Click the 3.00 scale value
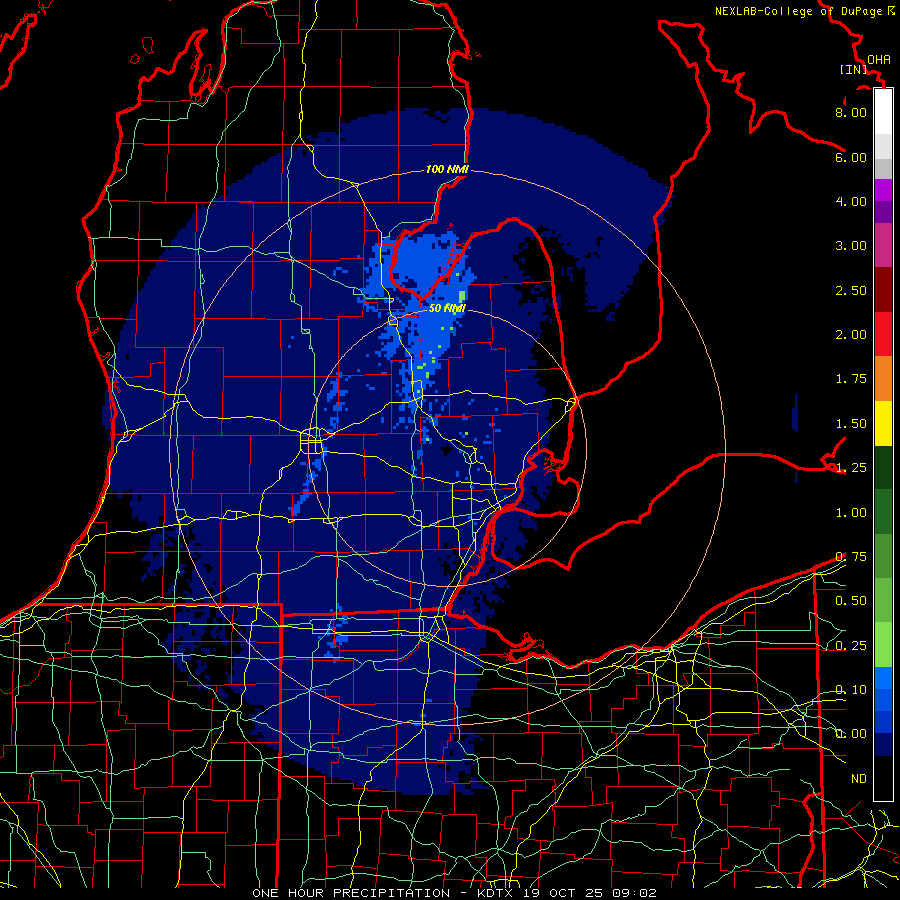This screenshot has height=900, width=900. pos(851,246)
